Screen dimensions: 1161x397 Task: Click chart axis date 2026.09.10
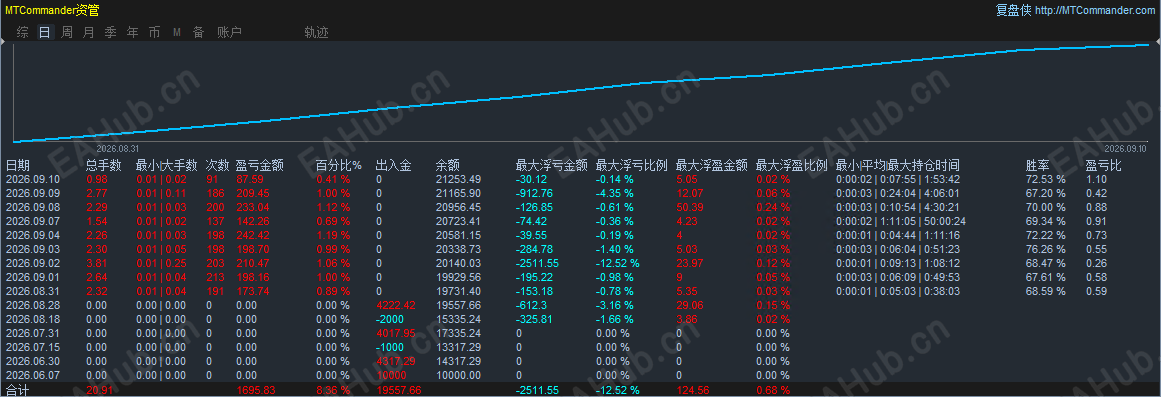(1125, 149)
